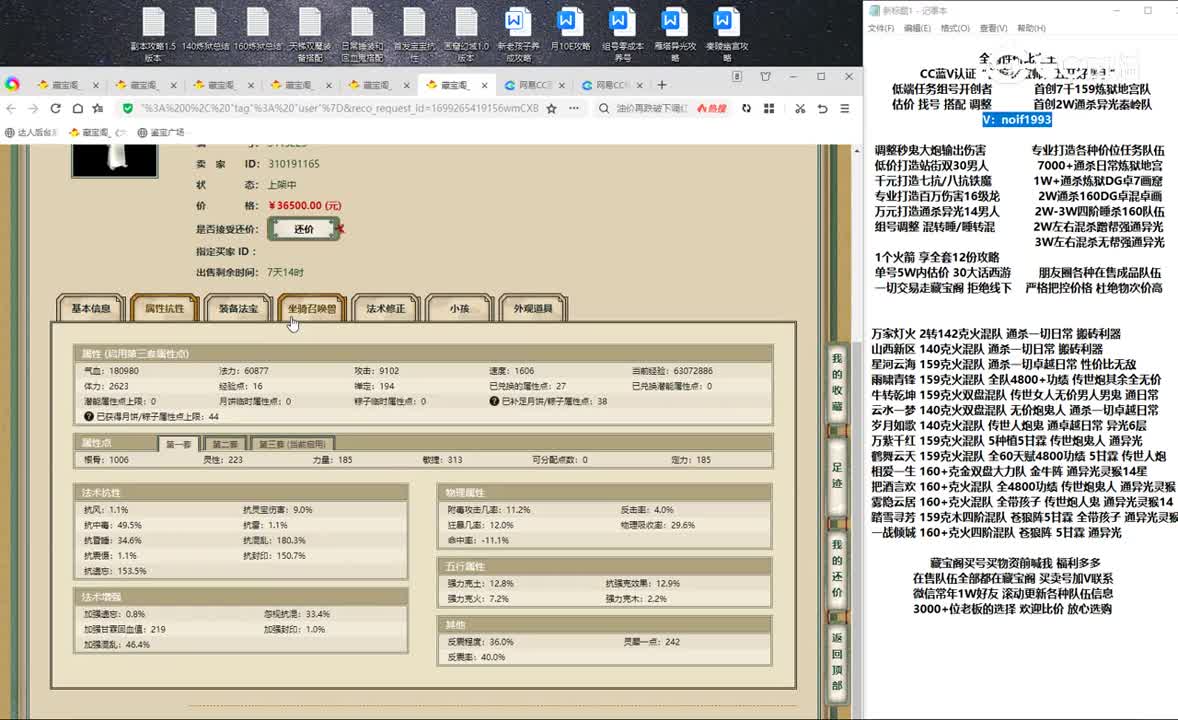1178x720 pixels.
Task: Select desktop file 天梯双魔装备搭配
Action: (x=310, y=35)
